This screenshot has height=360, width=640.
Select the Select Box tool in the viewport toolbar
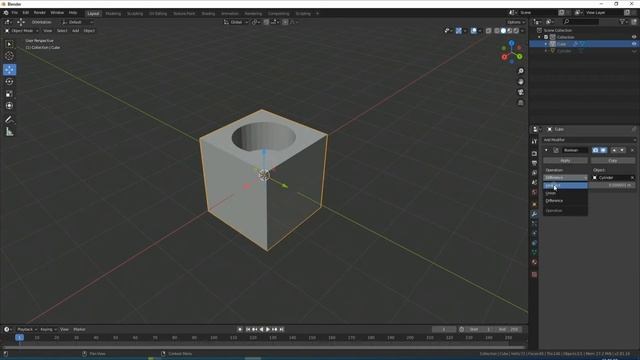9,44
